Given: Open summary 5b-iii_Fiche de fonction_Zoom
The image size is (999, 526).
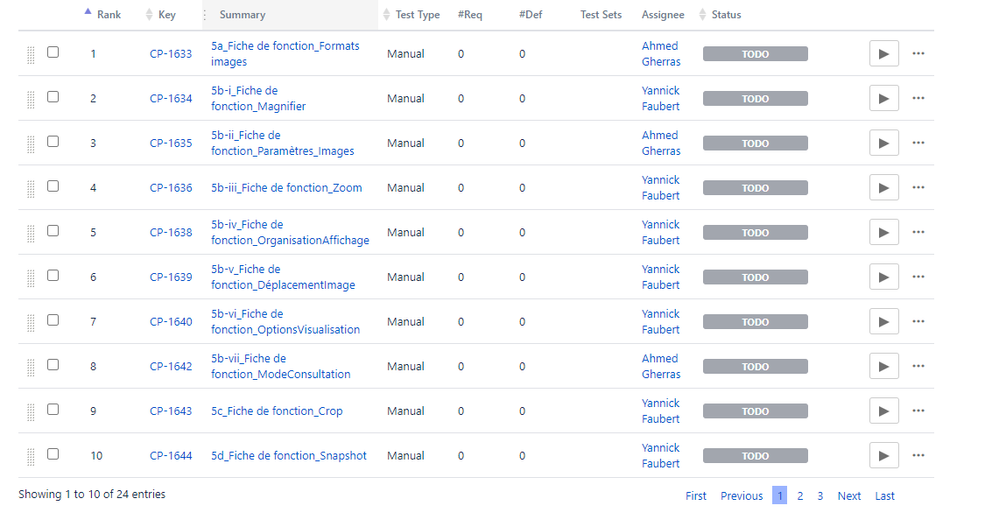Looking at the screenshot, I should (x=287, y=187).
